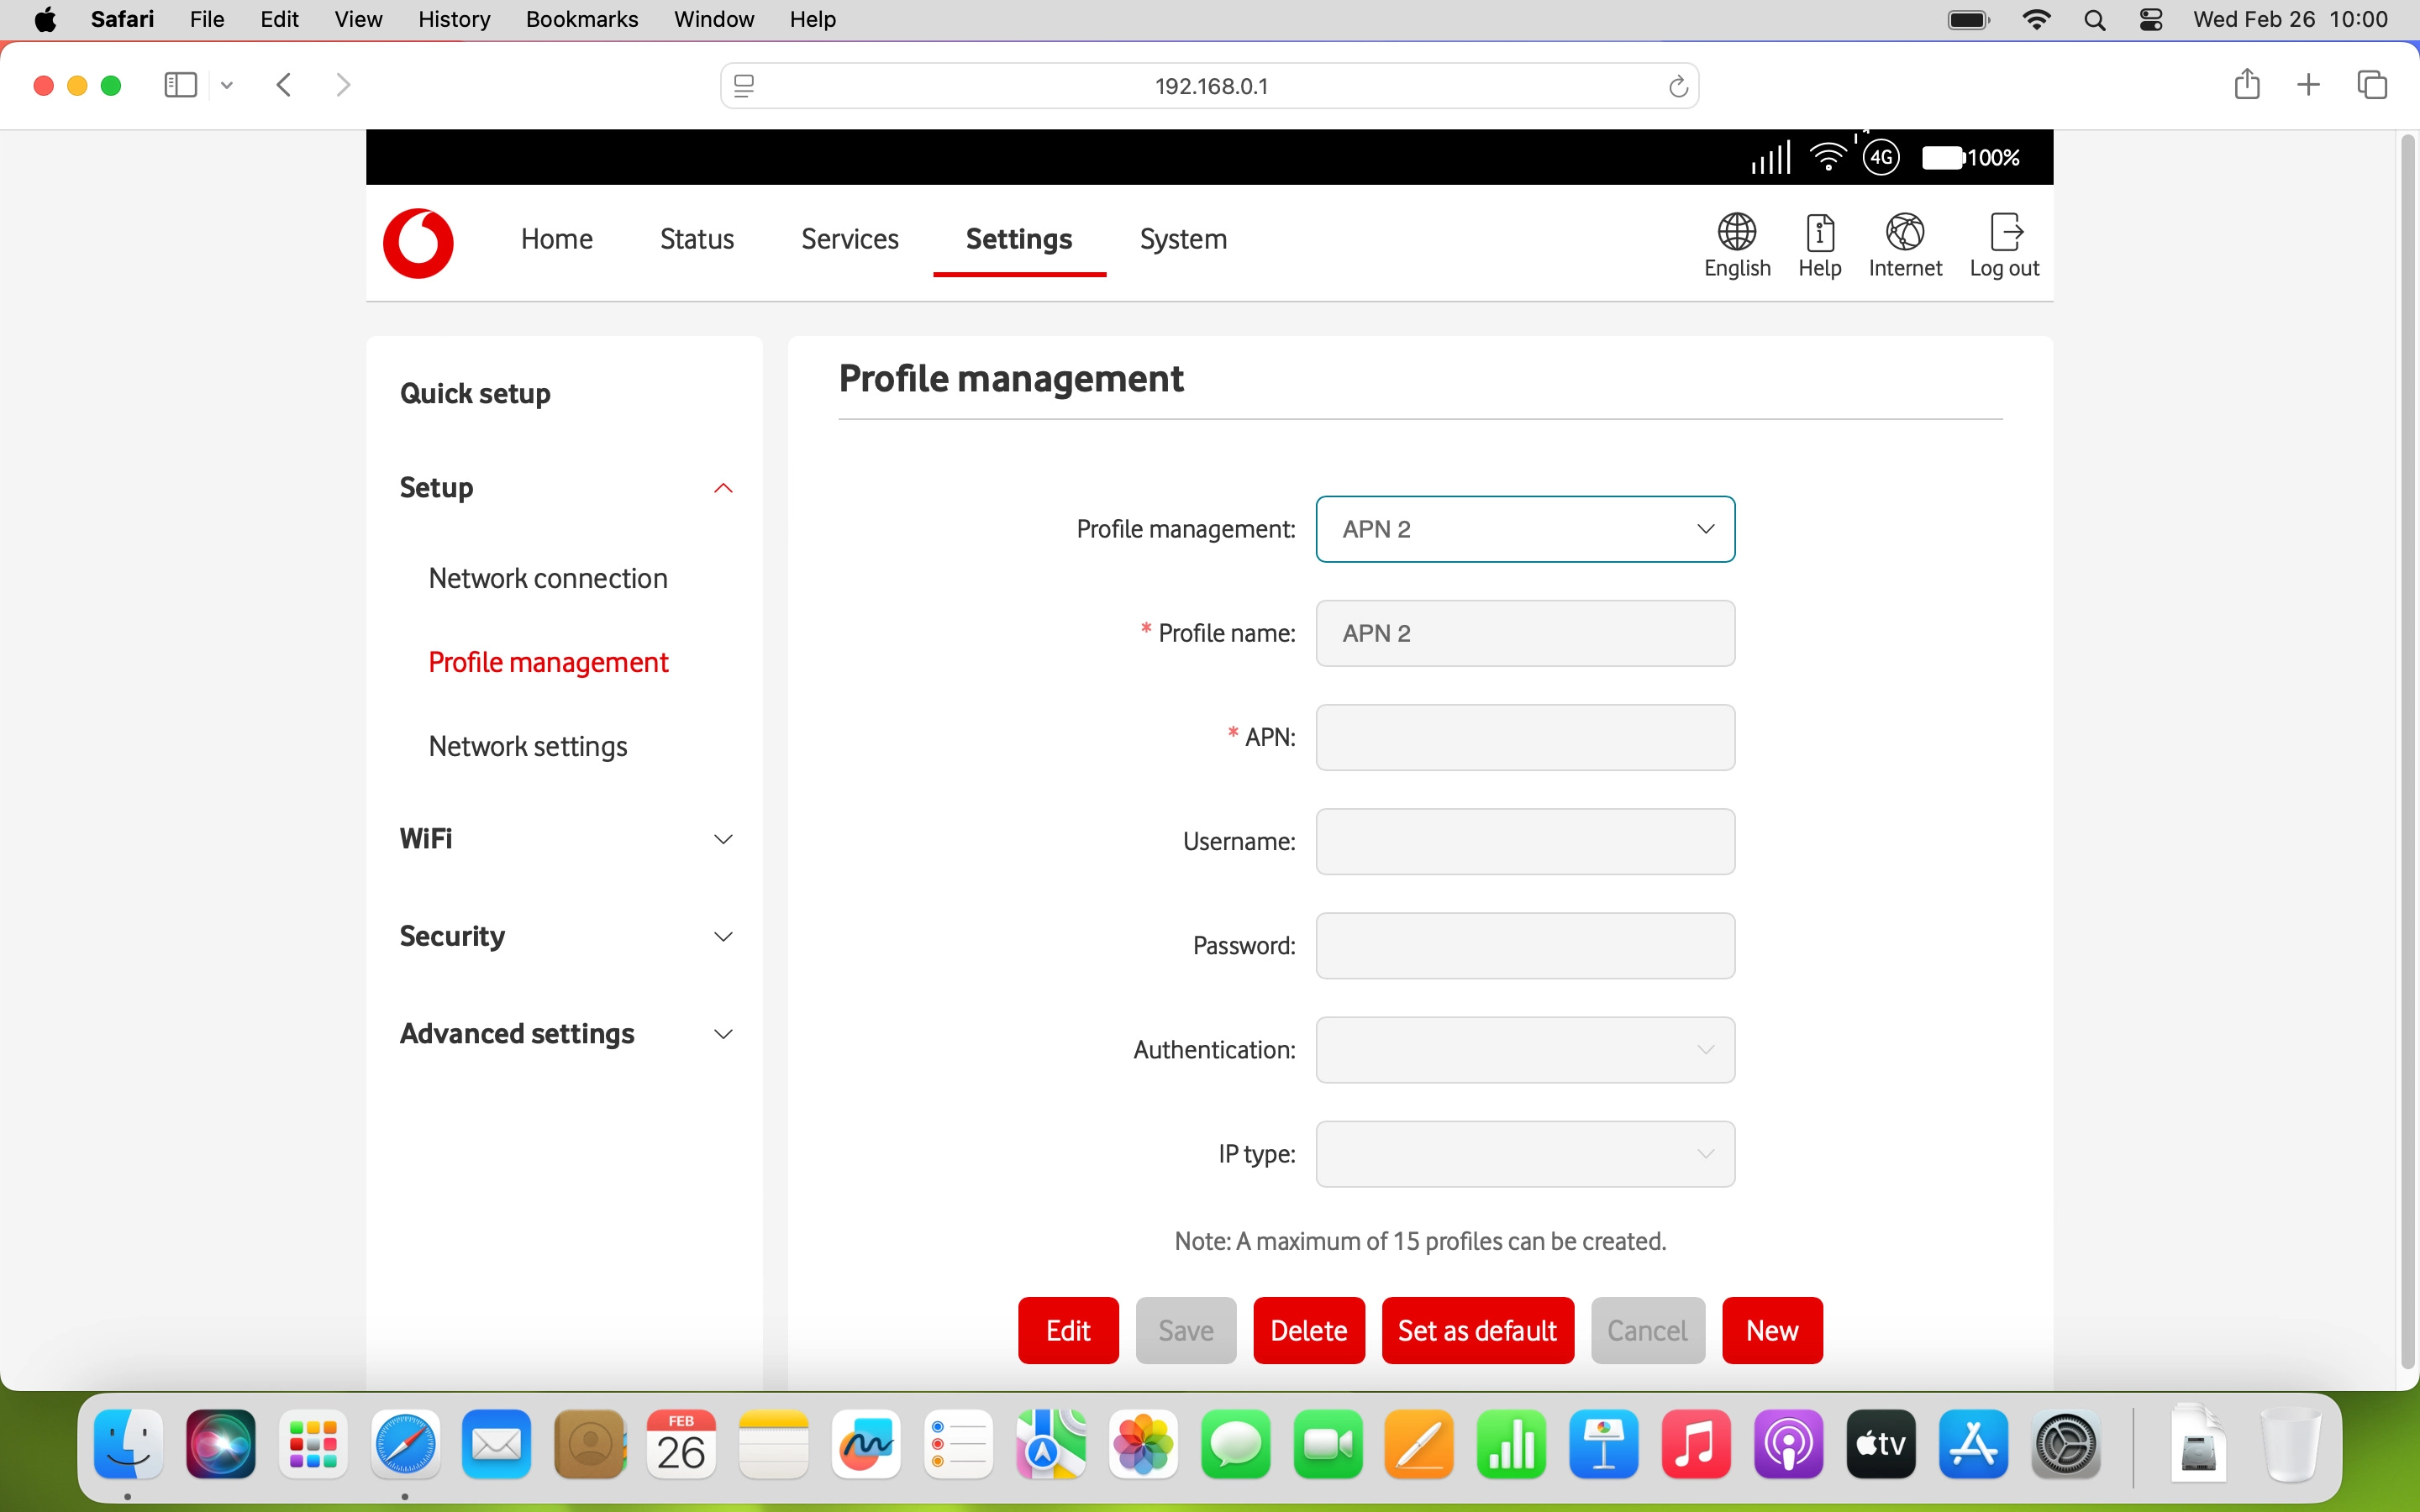The image size is (2420, 1512).
Task: Click the Set as default button
Action: (x=1477, y=1330)
